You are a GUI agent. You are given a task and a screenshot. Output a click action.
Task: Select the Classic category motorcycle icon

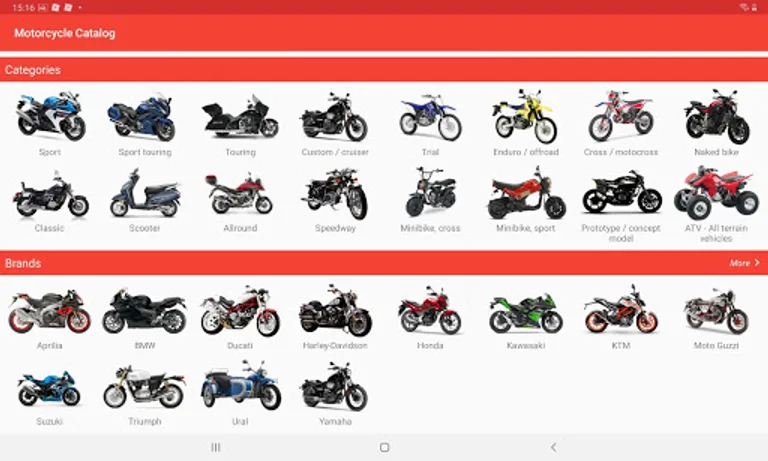click(x=50, y=194)
